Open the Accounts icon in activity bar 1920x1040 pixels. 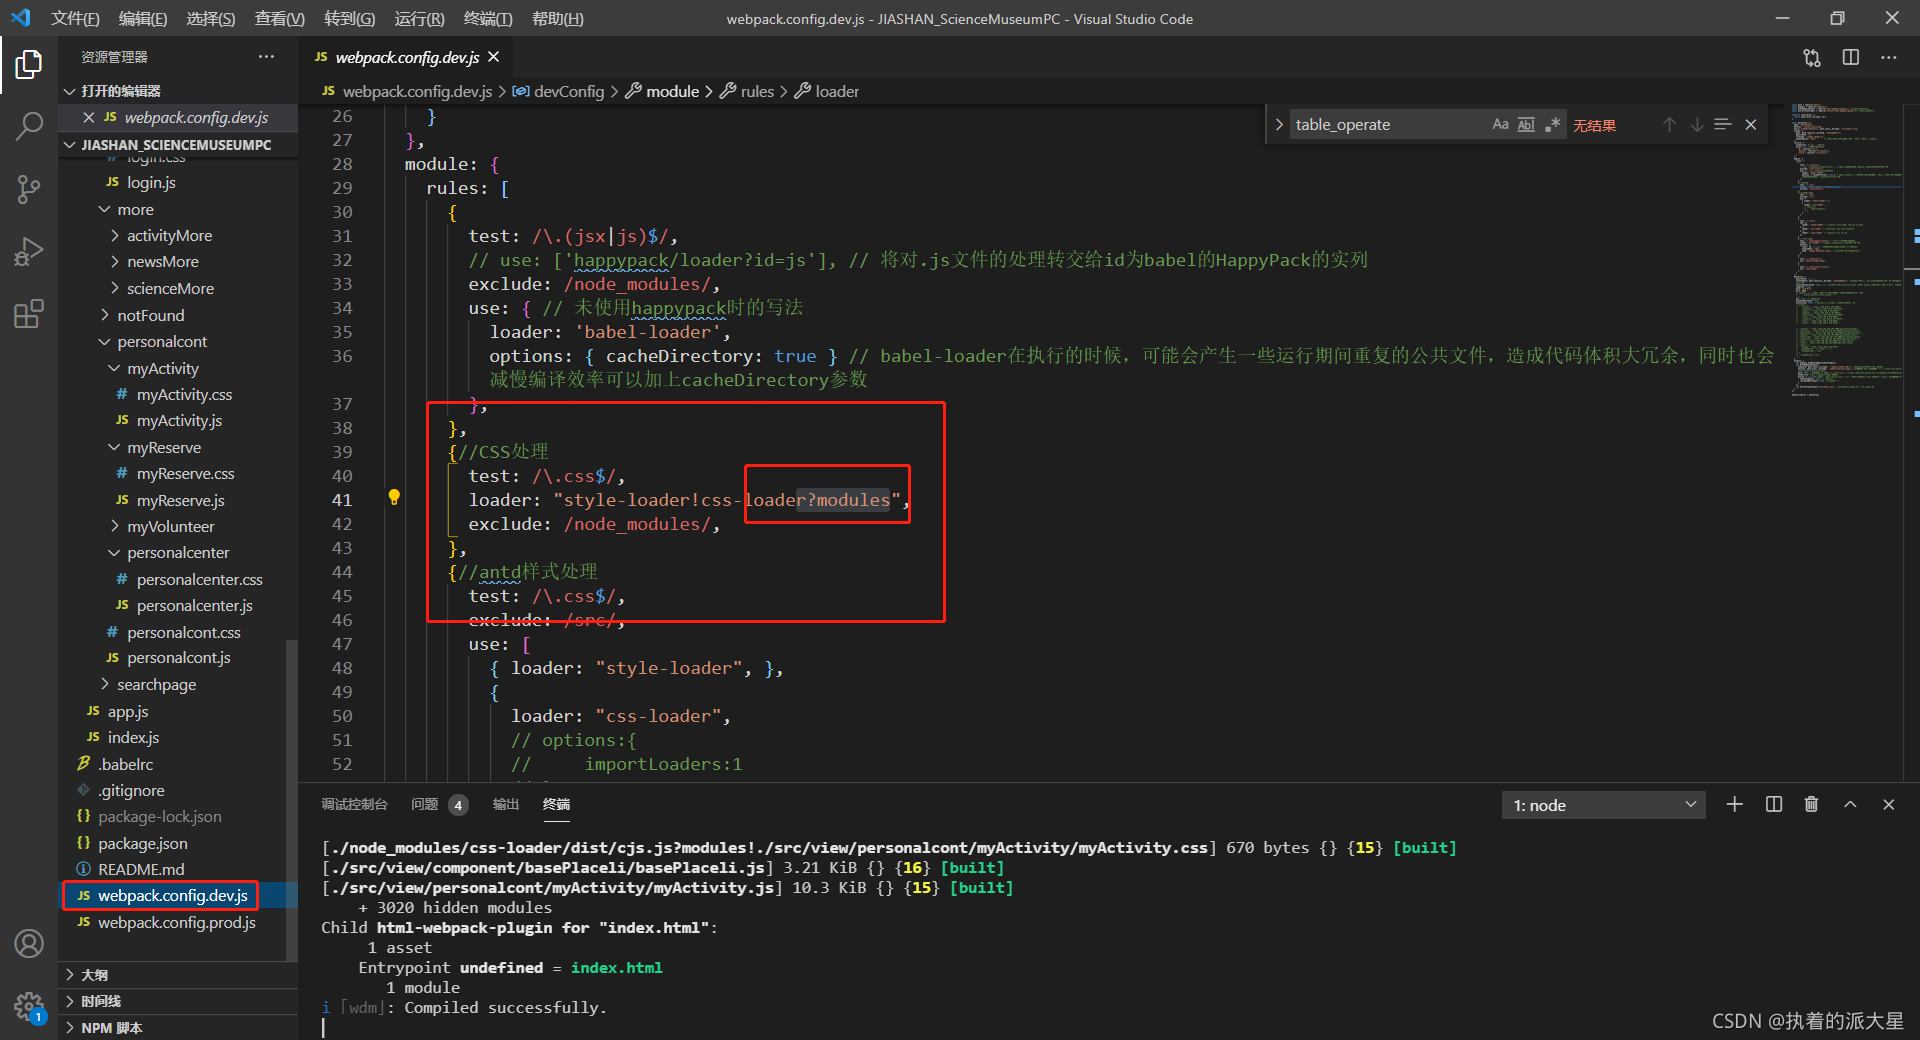29,943
